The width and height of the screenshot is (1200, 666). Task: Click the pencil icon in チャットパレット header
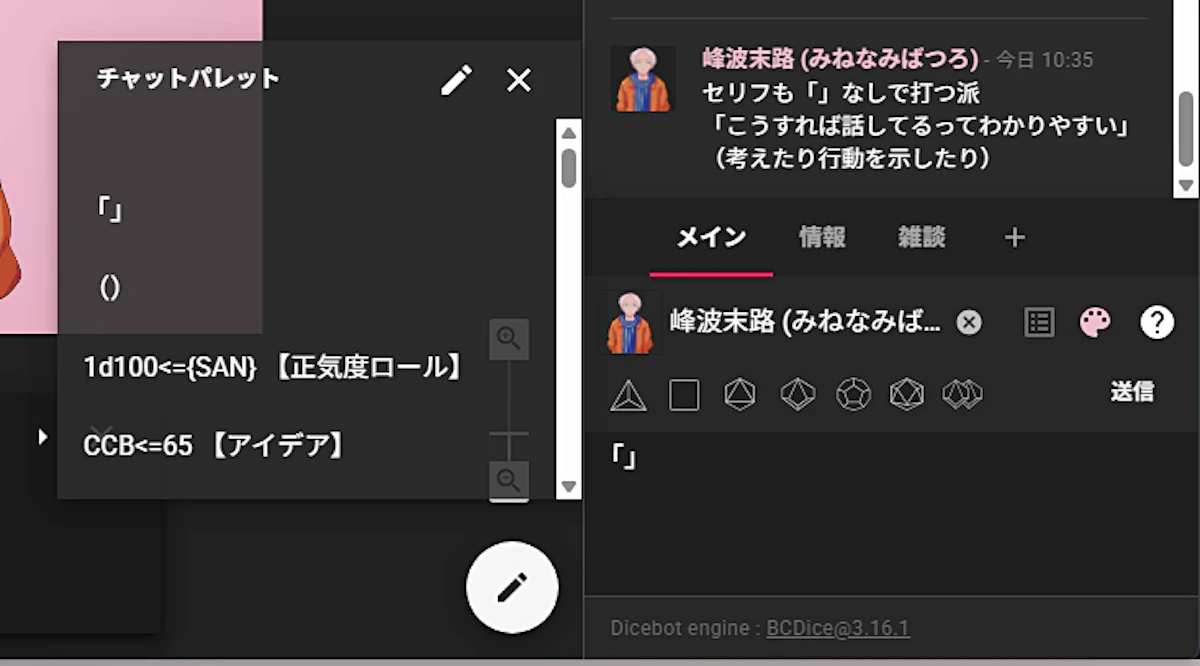pyautogui.click(x=456, y=80)
